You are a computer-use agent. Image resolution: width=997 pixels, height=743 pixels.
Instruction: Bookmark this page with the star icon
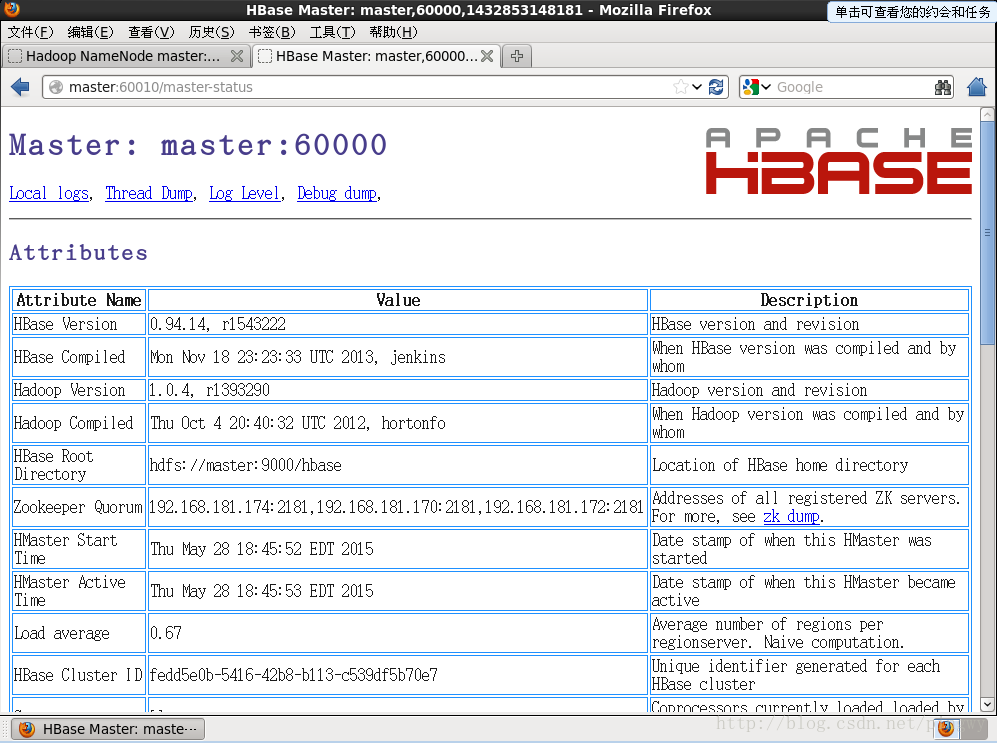pos(681,87)
